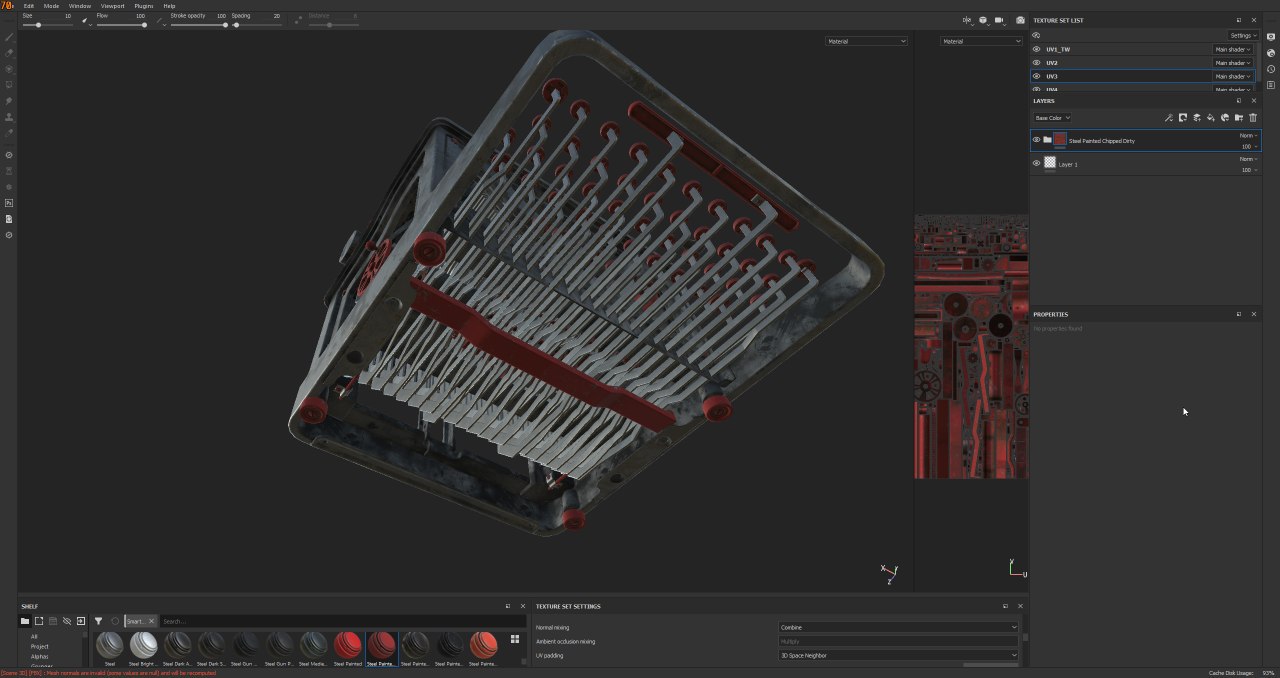Hide Layer 1 in Layers panel
Screen dimensions: 1280x678
pos(1036,163)
